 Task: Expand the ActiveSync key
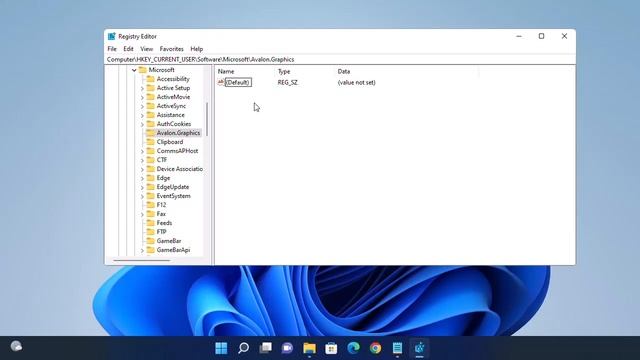coord(142,106)
